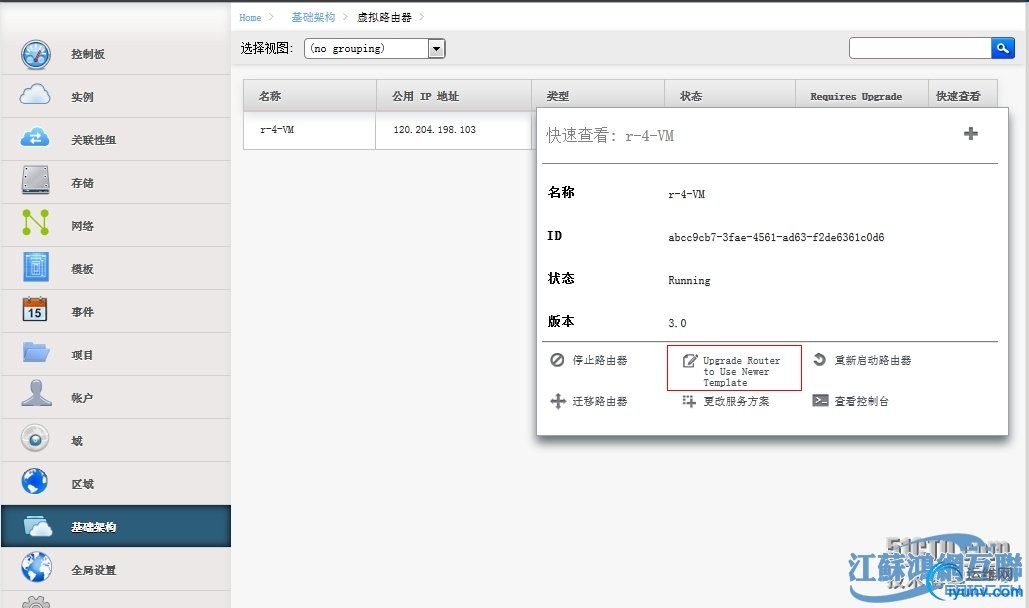Click the 帐户 user icon

pos(36,394)
